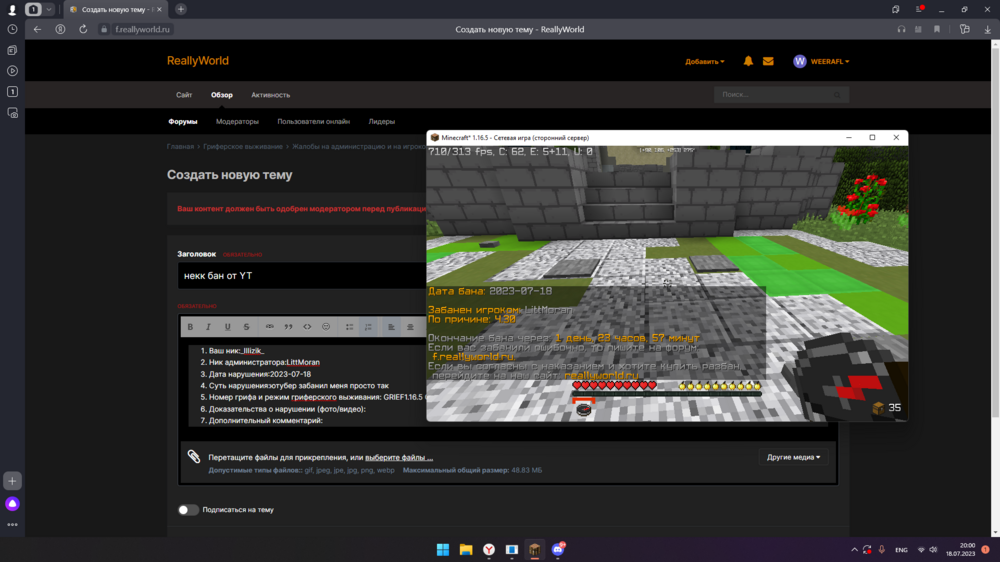Expand the Другие медиа dropdown

coord(793,457)
